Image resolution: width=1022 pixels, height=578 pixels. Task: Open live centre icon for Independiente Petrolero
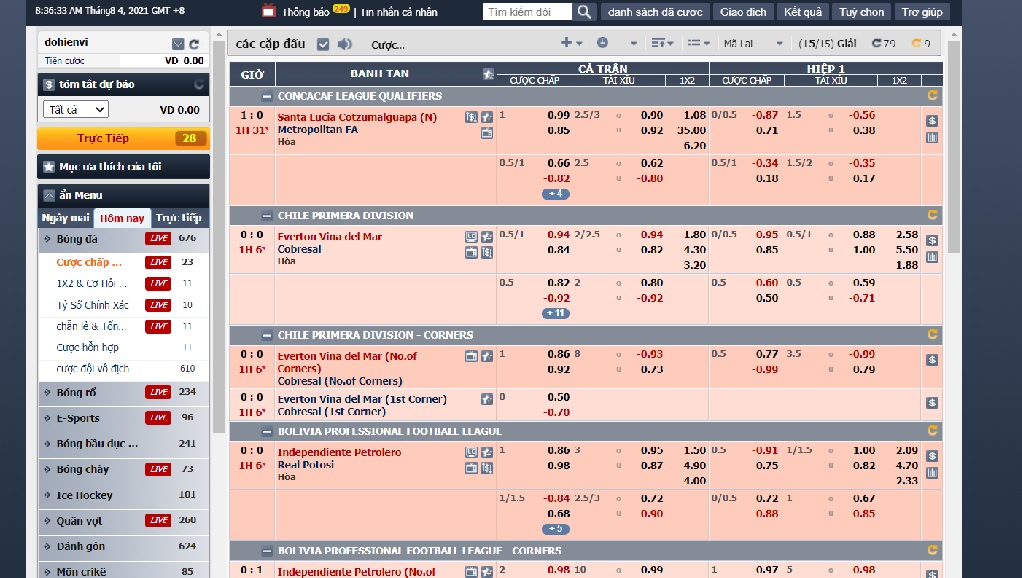click(471, 452)
